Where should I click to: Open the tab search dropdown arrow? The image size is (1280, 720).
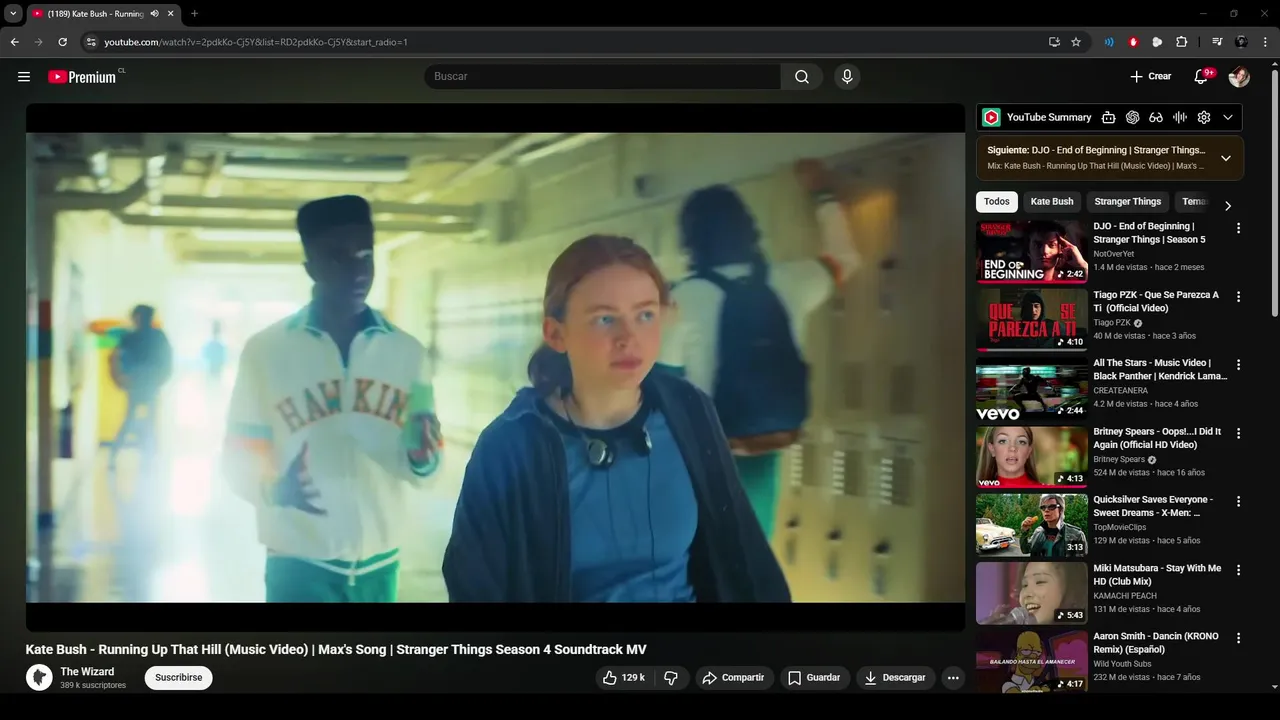13,14
